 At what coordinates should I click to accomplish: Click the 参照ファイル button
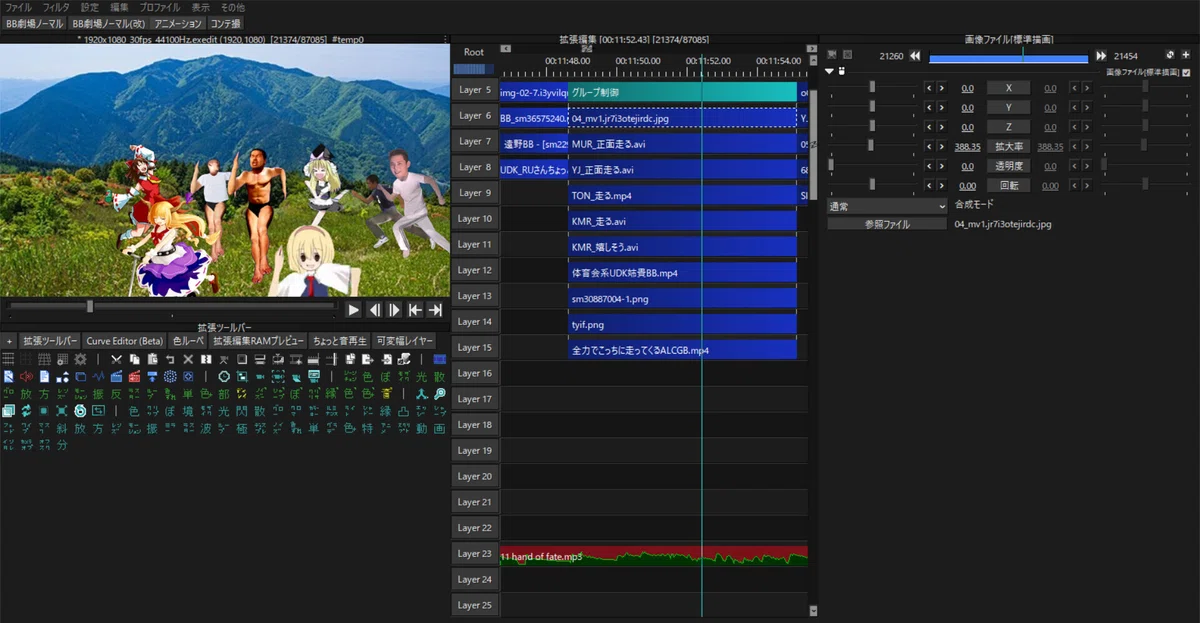[x=887, y=224]
